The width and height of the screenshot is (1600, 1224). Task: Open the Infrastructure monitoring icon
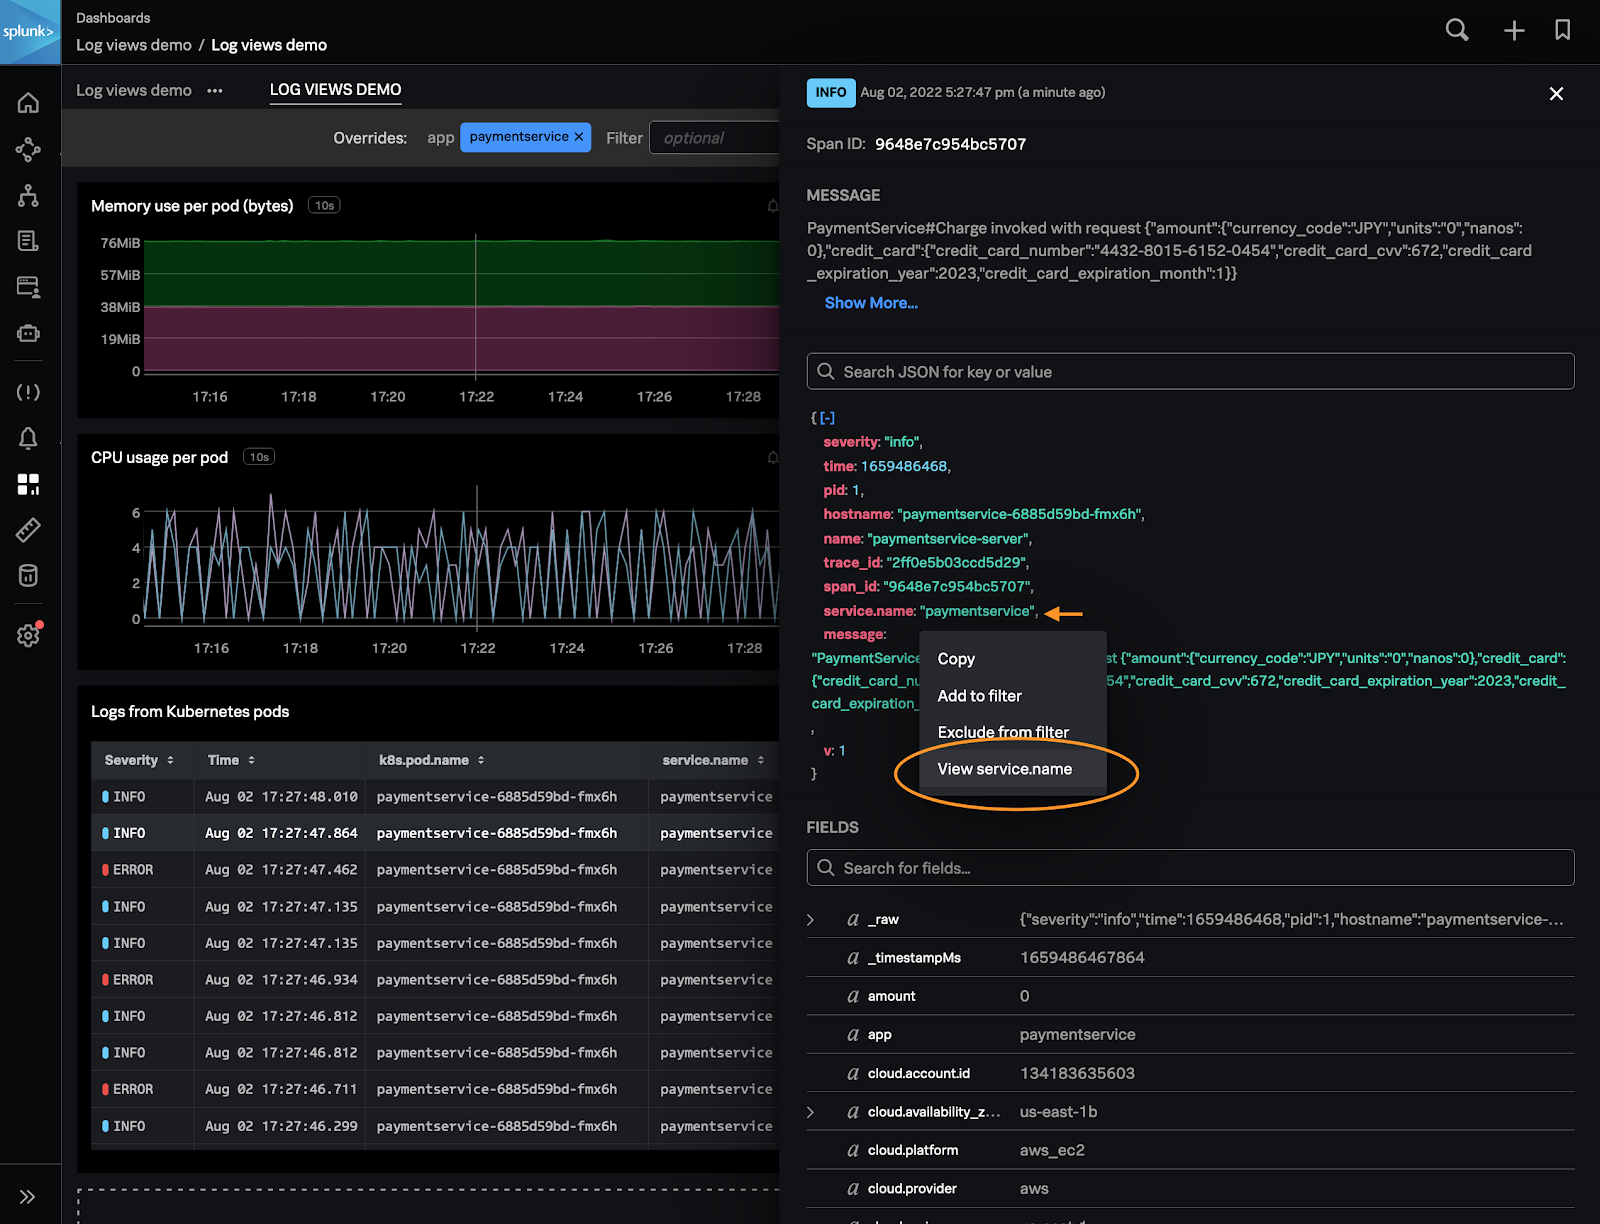28,196
